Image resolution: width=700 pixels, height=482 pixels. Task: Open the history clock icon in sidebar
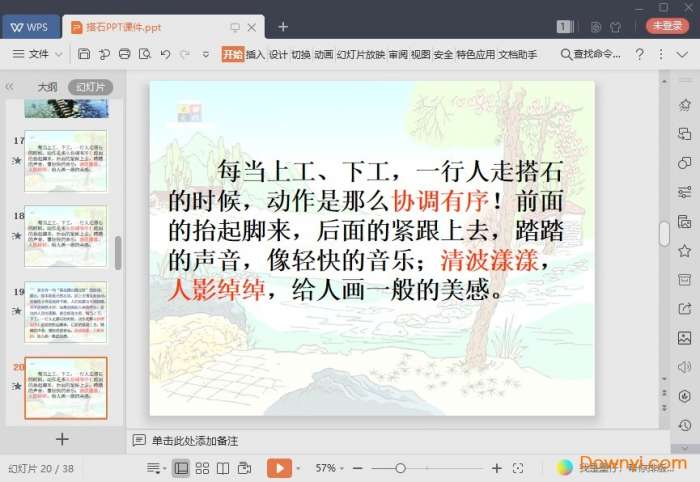684,425
